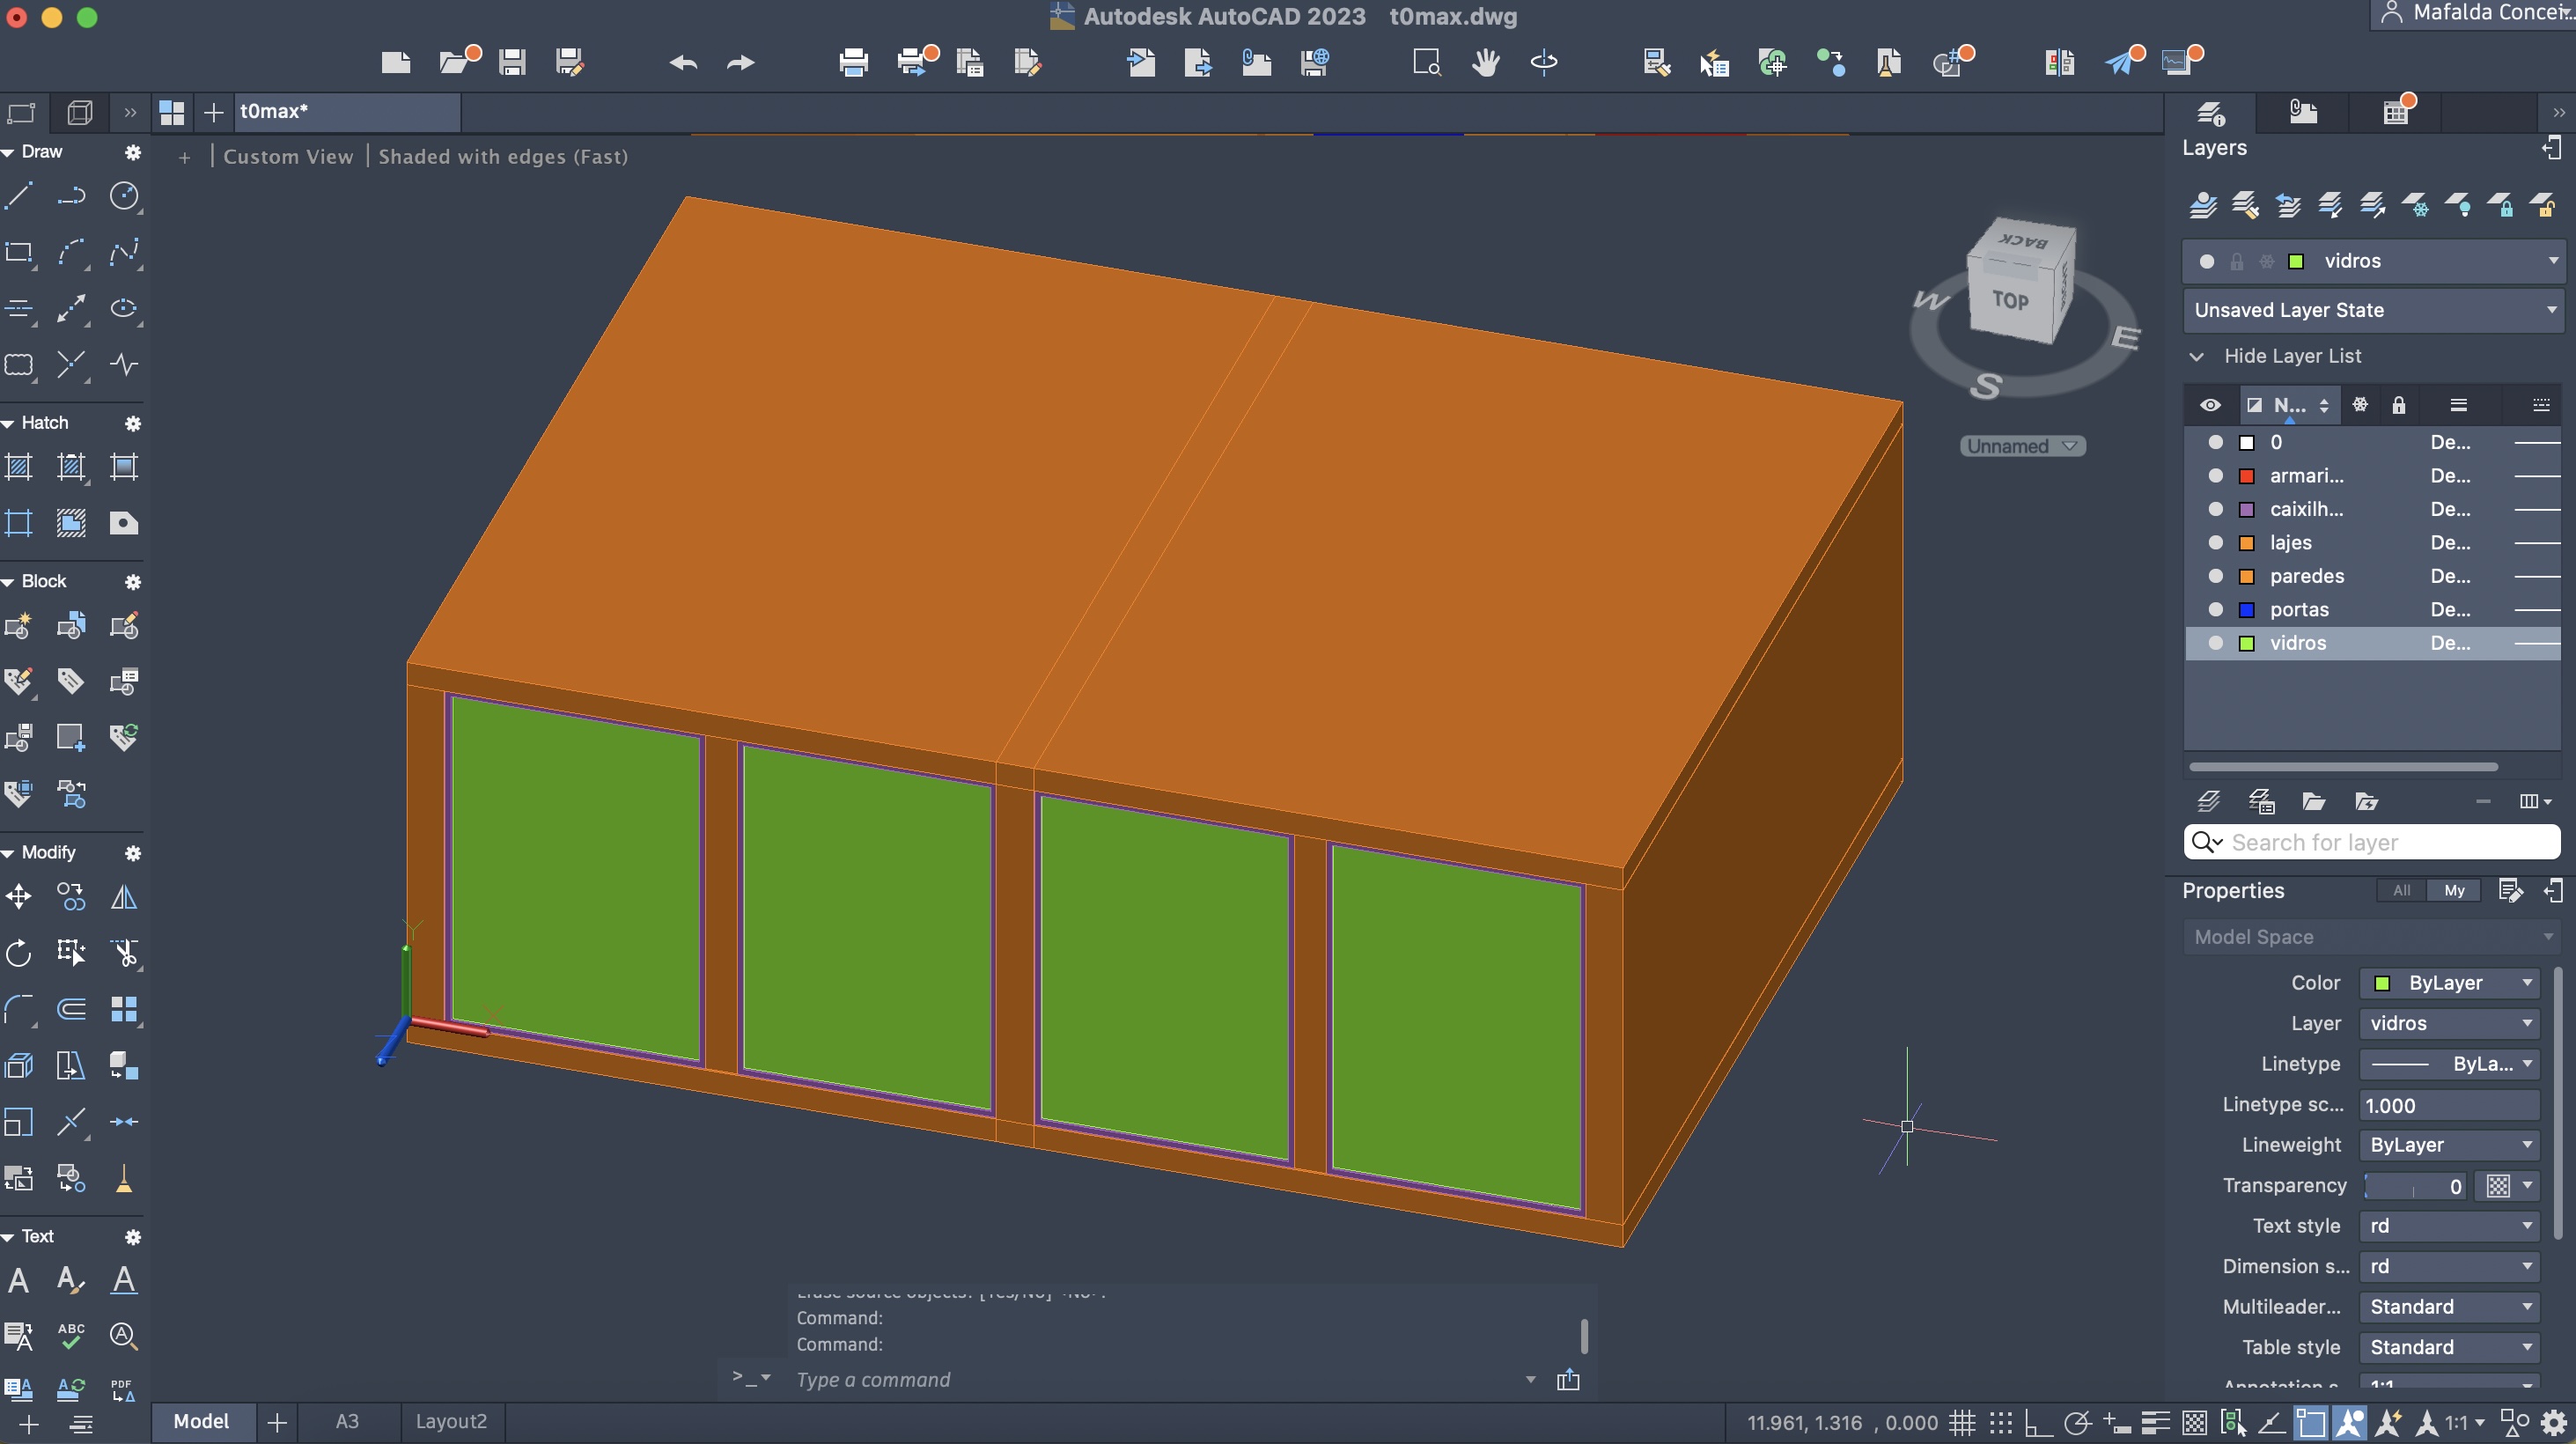Click the Move tool in Modify

pyautogui.click(x=19, y=897)
